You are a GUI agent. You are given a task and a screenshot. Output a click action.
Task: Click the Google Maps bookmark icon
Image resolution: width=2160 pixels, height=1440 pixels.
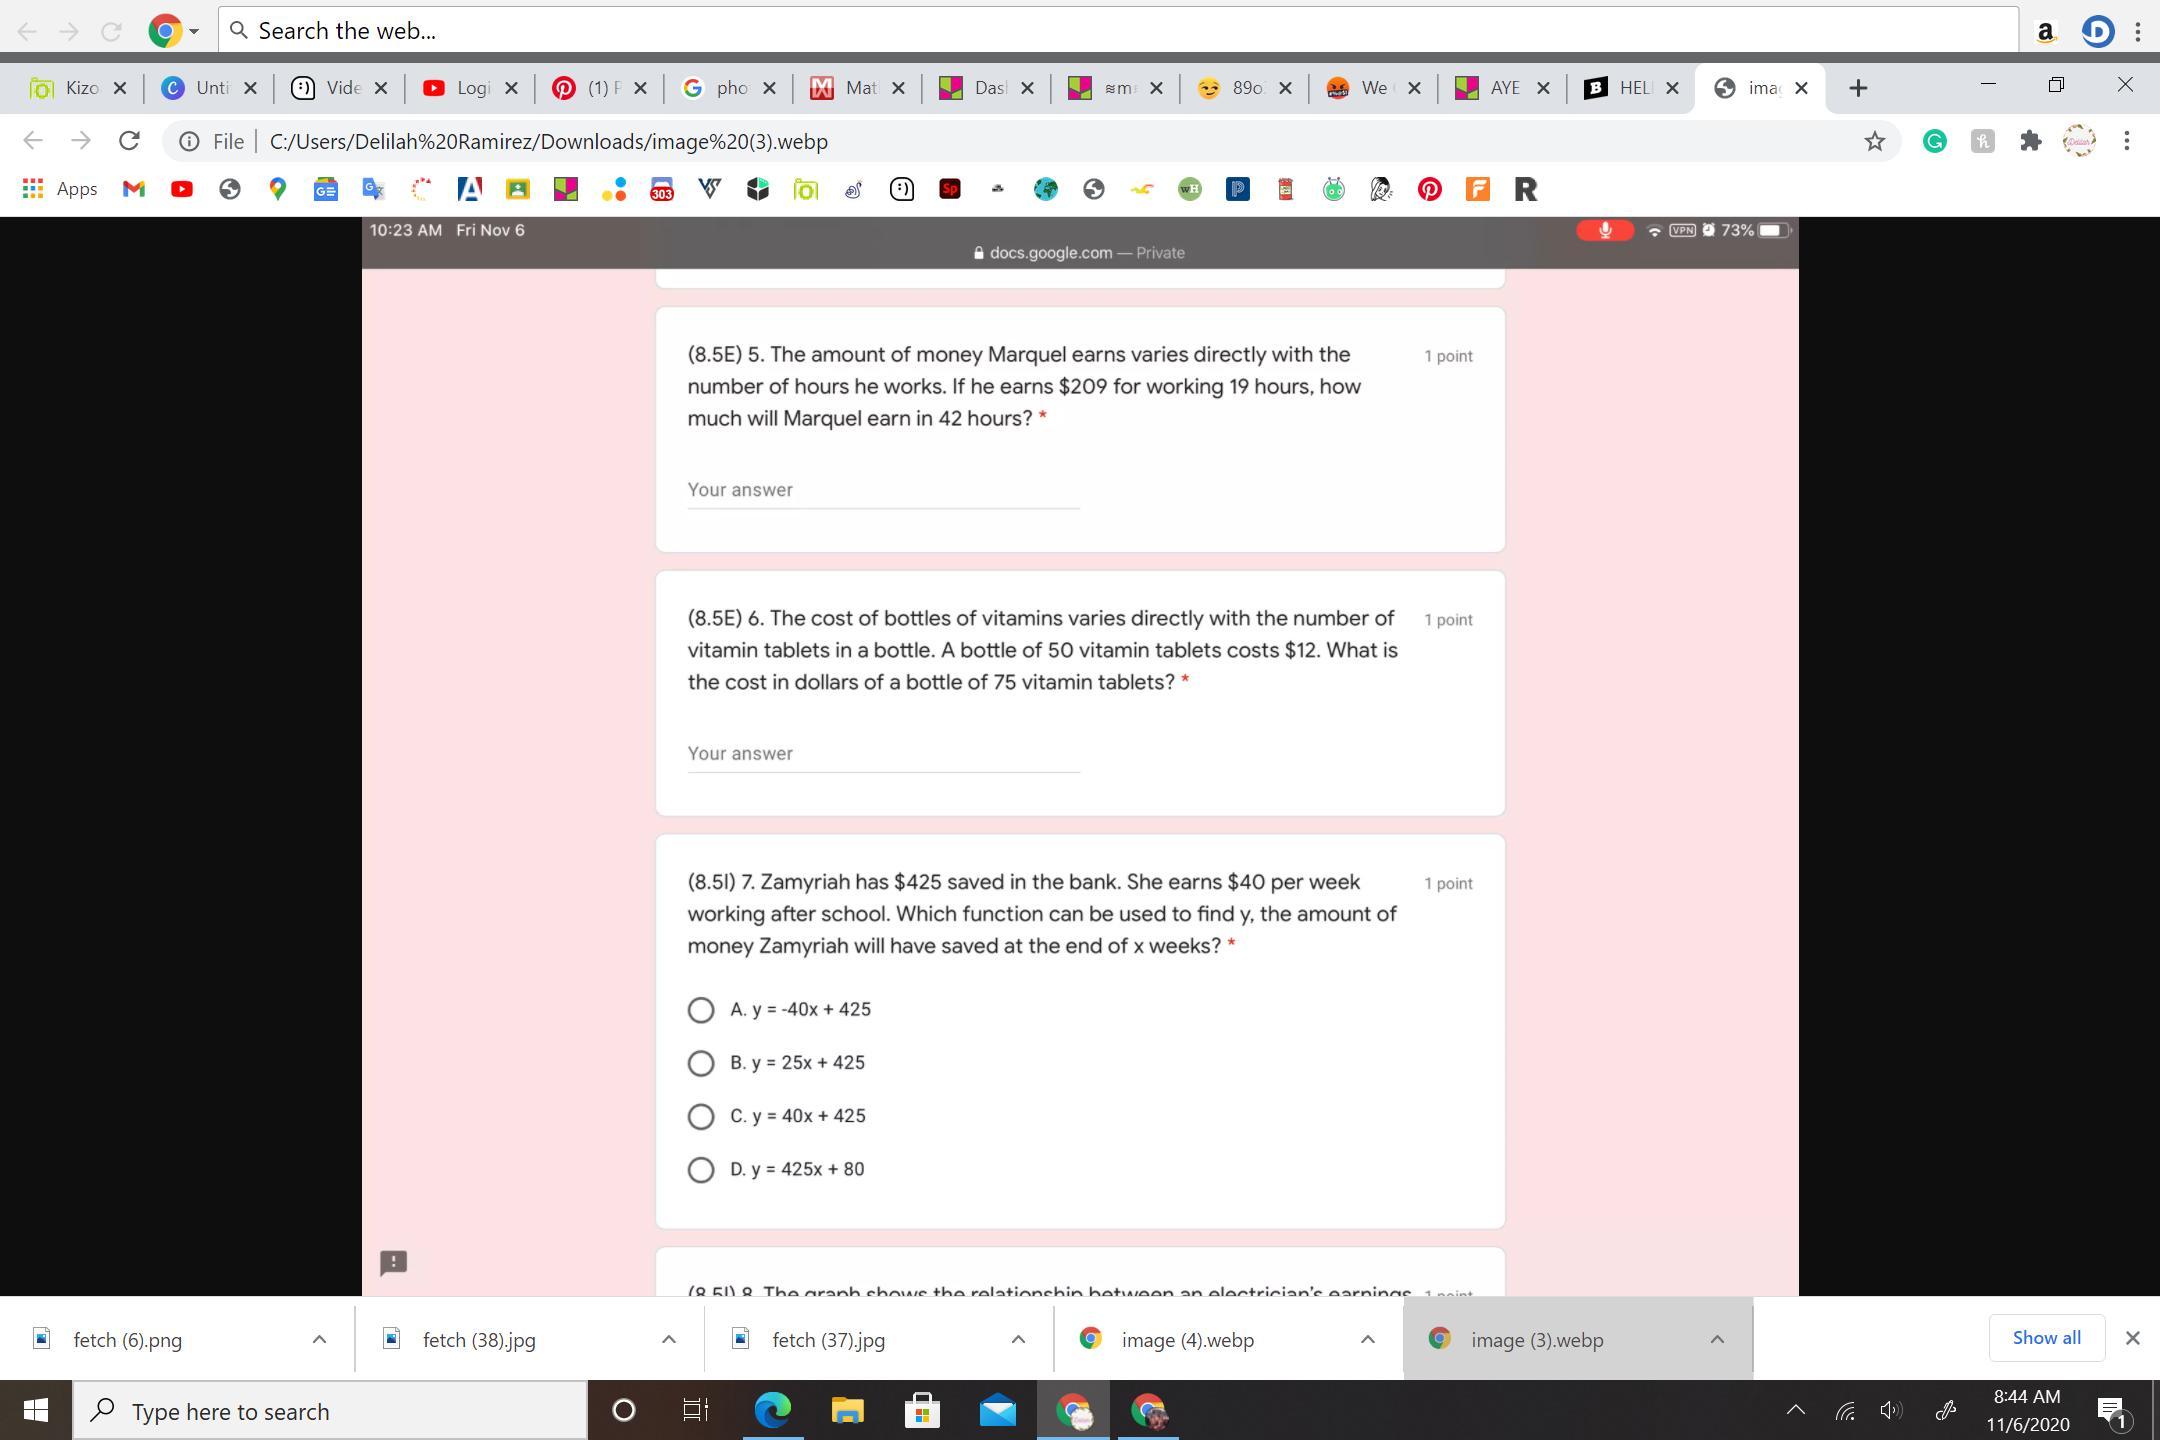(277, 189)
